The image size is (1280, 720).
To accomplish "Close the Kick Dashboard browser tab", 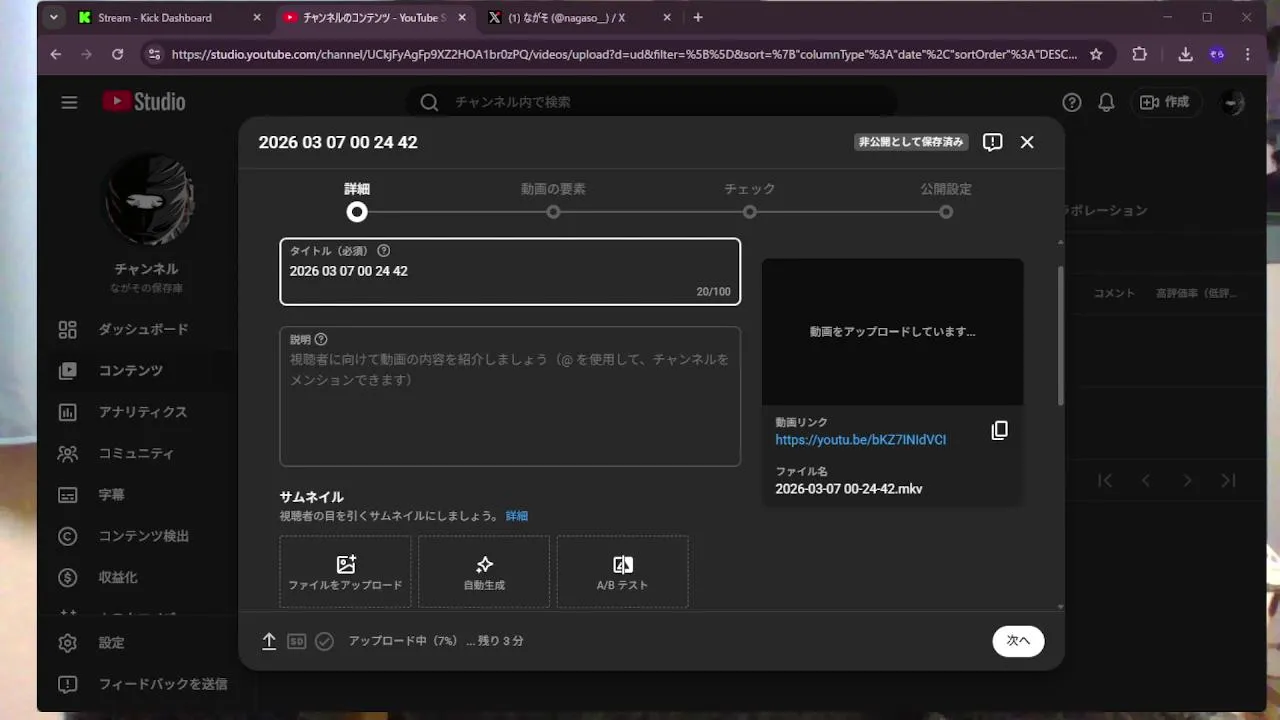I will click(257, 18).
